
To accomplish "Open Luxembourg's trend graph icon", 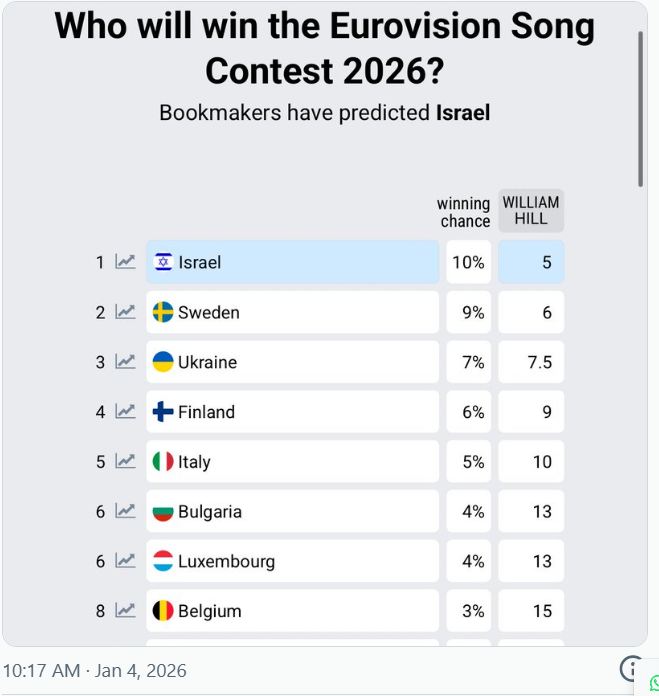I will click(125, 561).
